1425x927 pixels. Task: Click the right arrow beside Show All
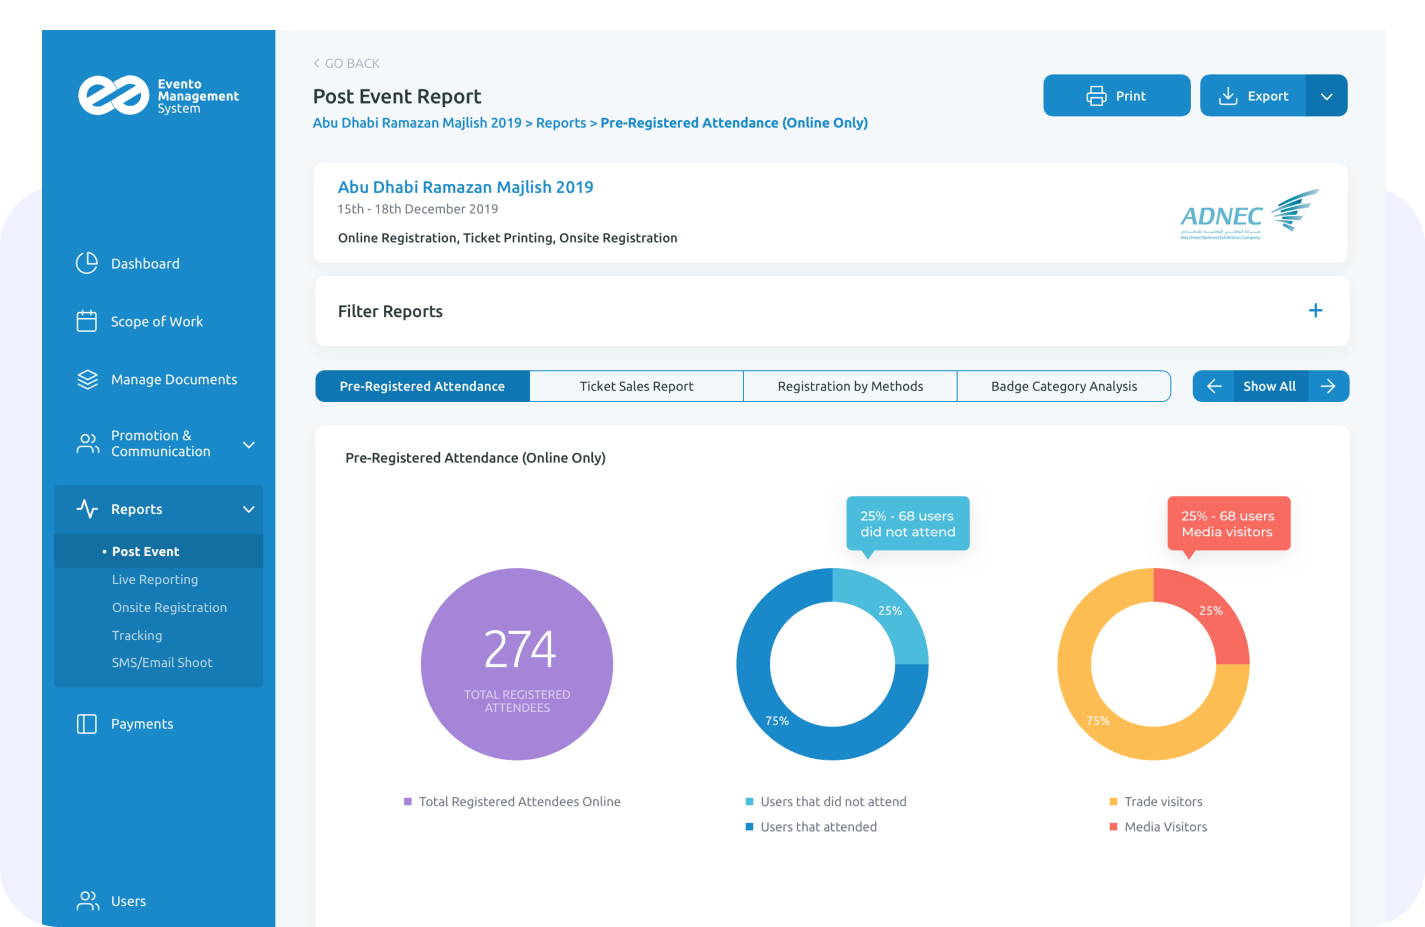pos(1328,386)
